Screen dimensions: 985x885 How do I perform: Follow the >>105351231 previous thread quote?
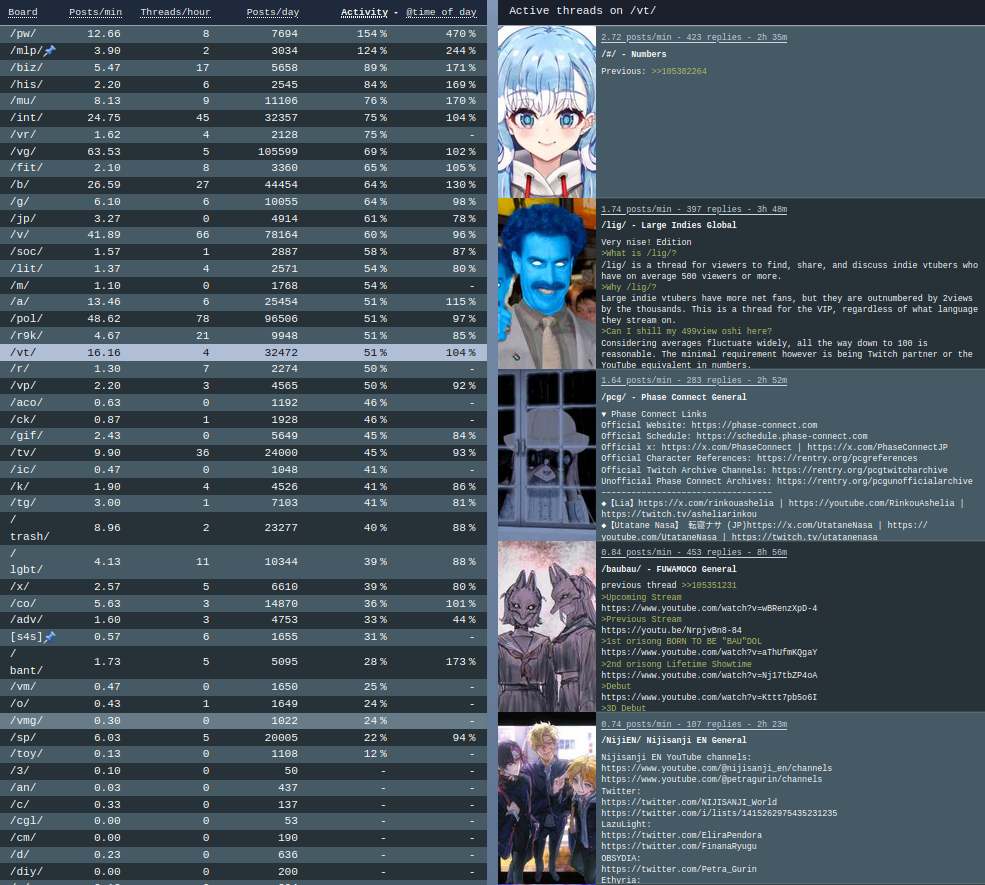709,585
